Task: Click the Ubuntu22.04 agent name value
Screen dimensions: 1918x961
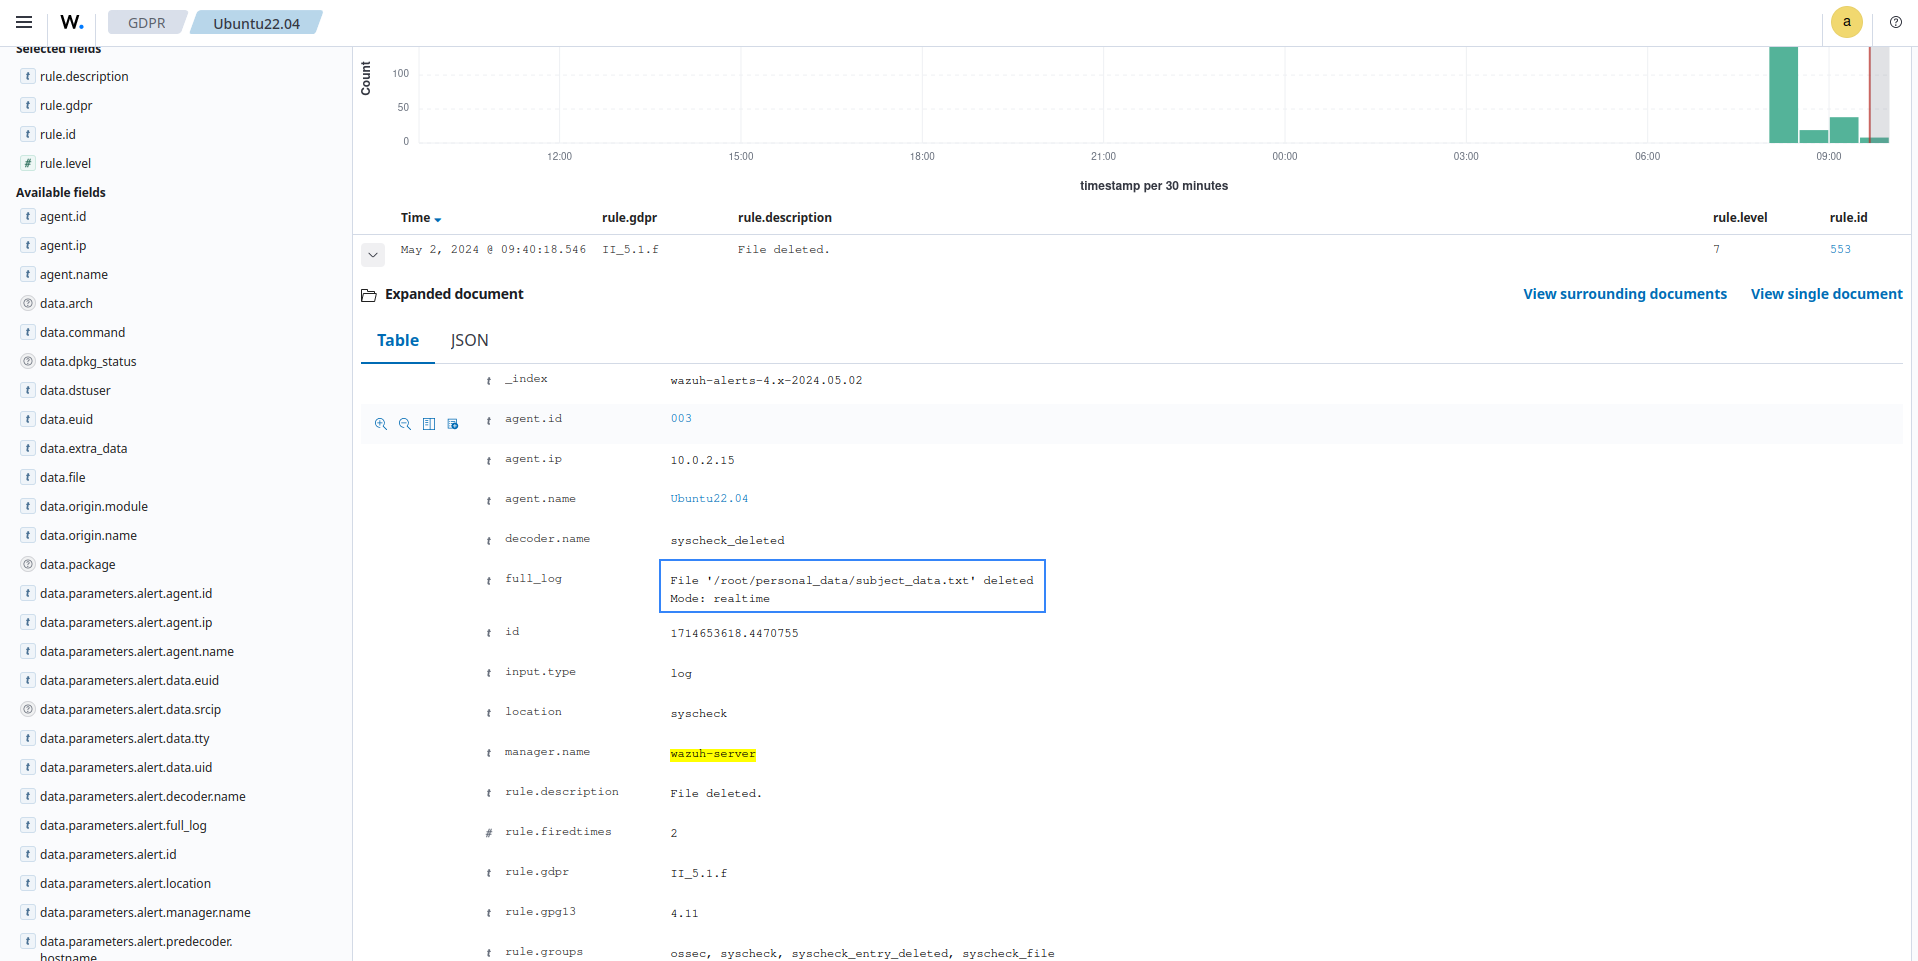Action: click(x=709, y=499)
